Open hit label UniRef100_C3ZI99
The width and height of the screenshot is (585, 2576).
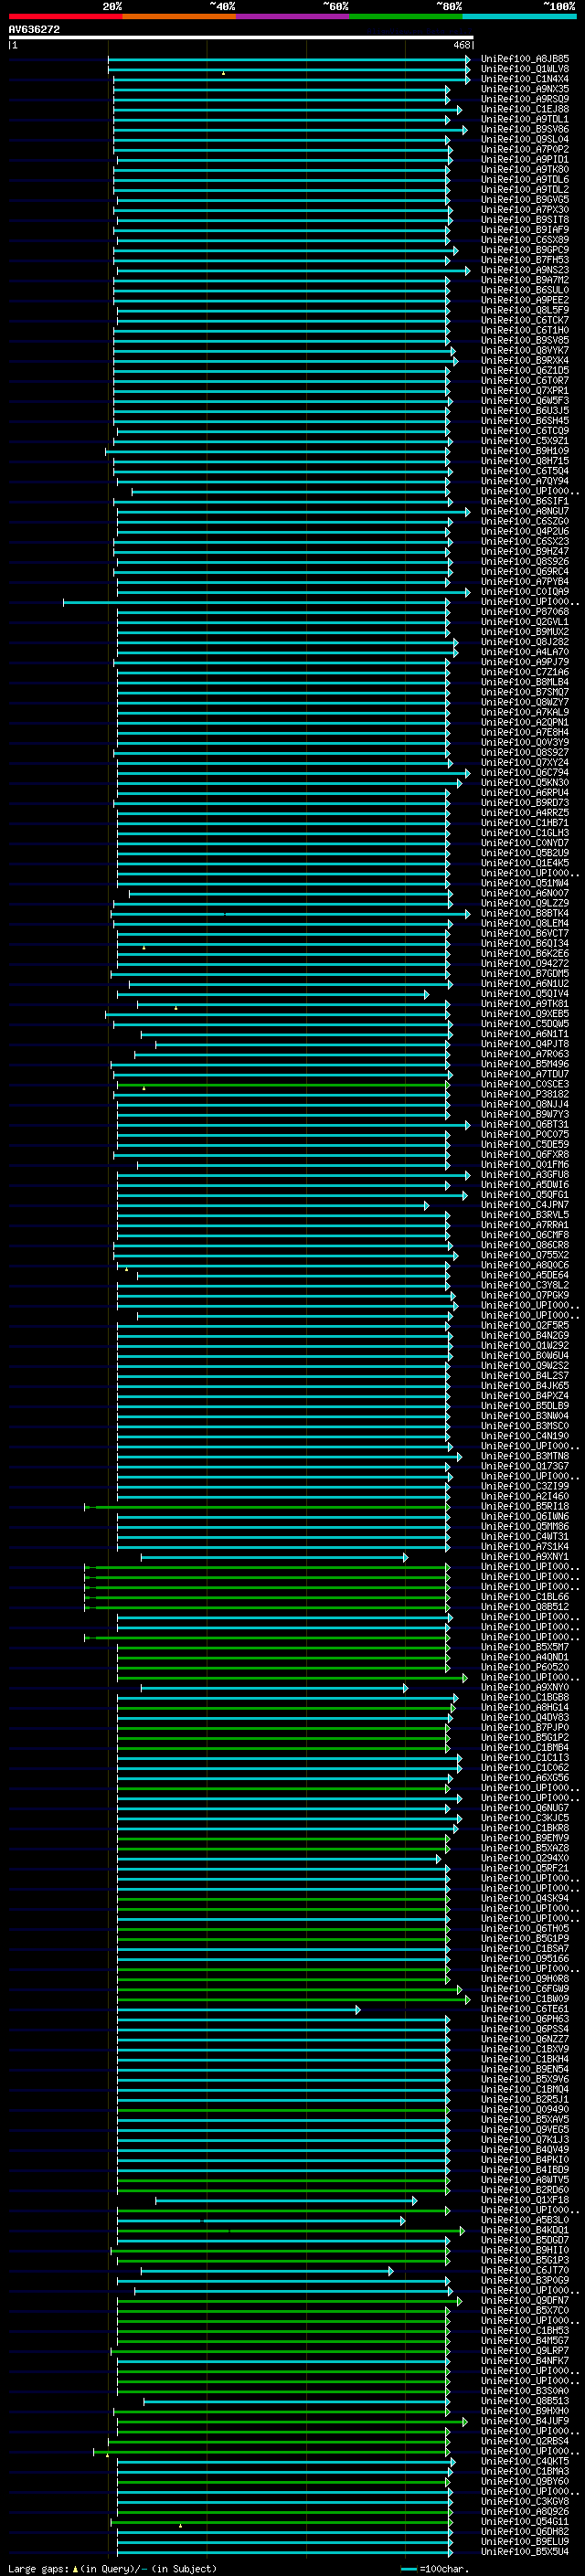click(525, 1486)
